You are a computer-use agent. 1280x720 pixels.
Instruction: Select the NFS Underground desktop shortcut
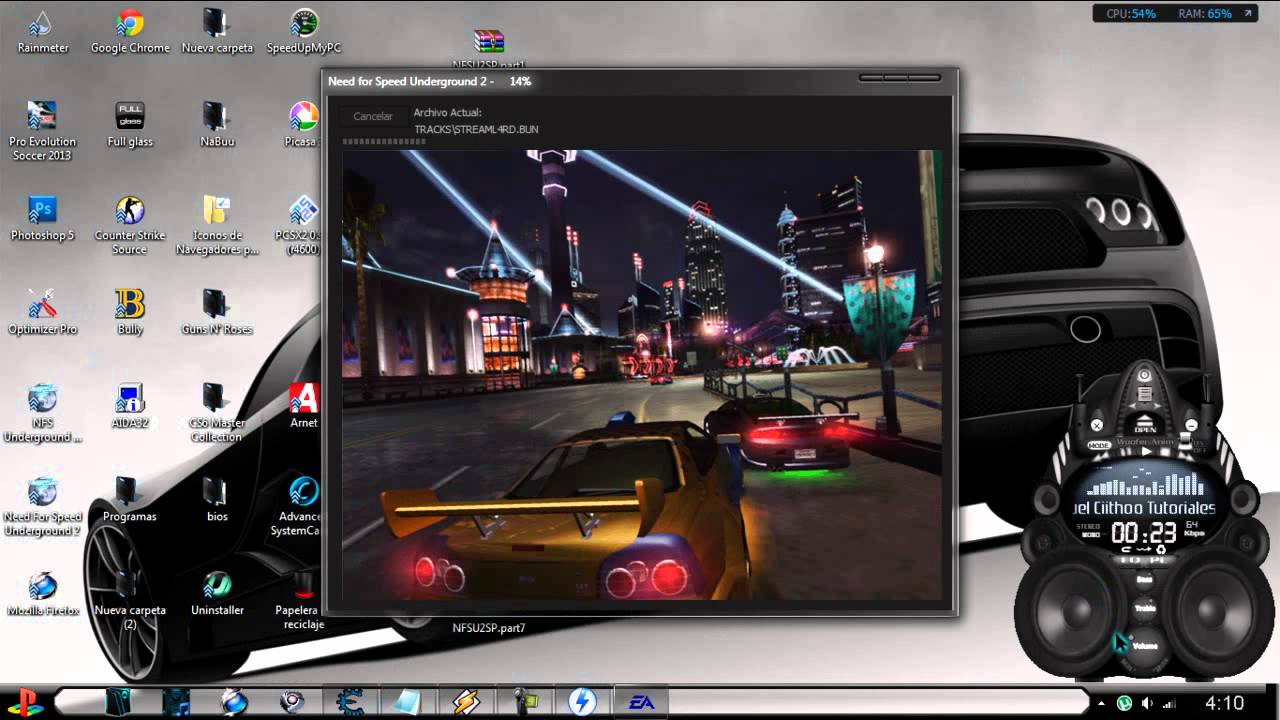point(42,413)
